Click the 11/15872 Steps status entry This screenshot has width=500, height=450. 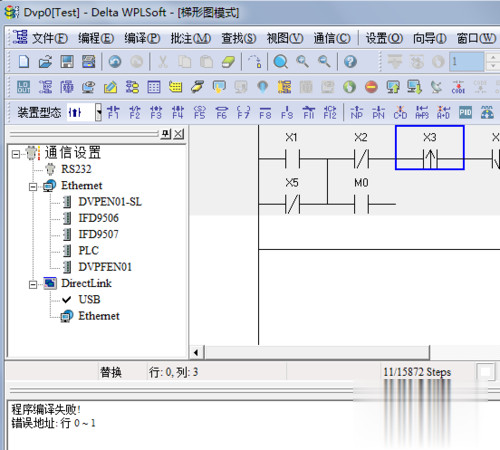(417, 372)
